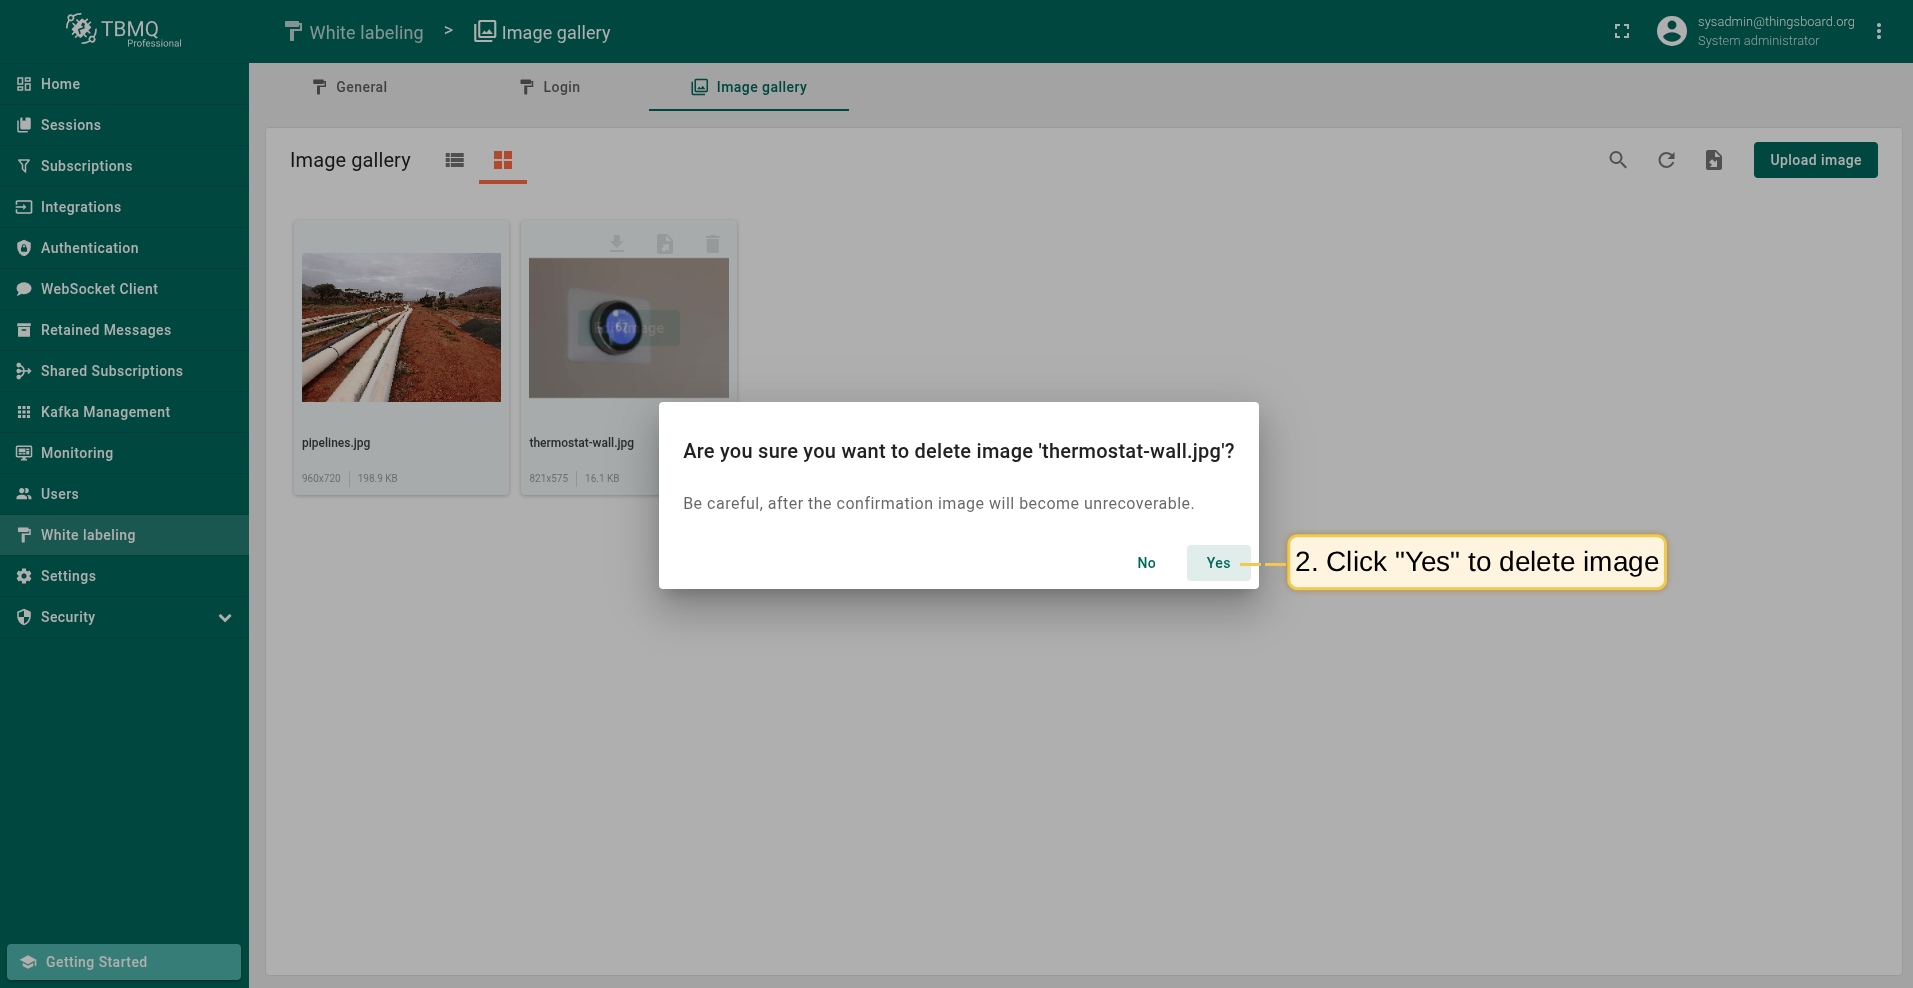This screenshot has height=988, width=1913.
Task: Refresh the image gallery
Action: tap(1665, 160)
